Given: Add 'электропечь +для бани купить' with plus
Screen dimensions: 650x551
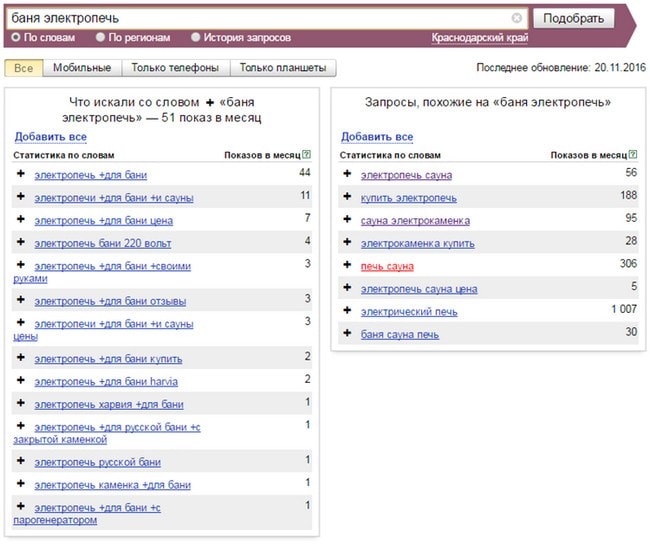Looking at the screenshot, I should (21, 358).
